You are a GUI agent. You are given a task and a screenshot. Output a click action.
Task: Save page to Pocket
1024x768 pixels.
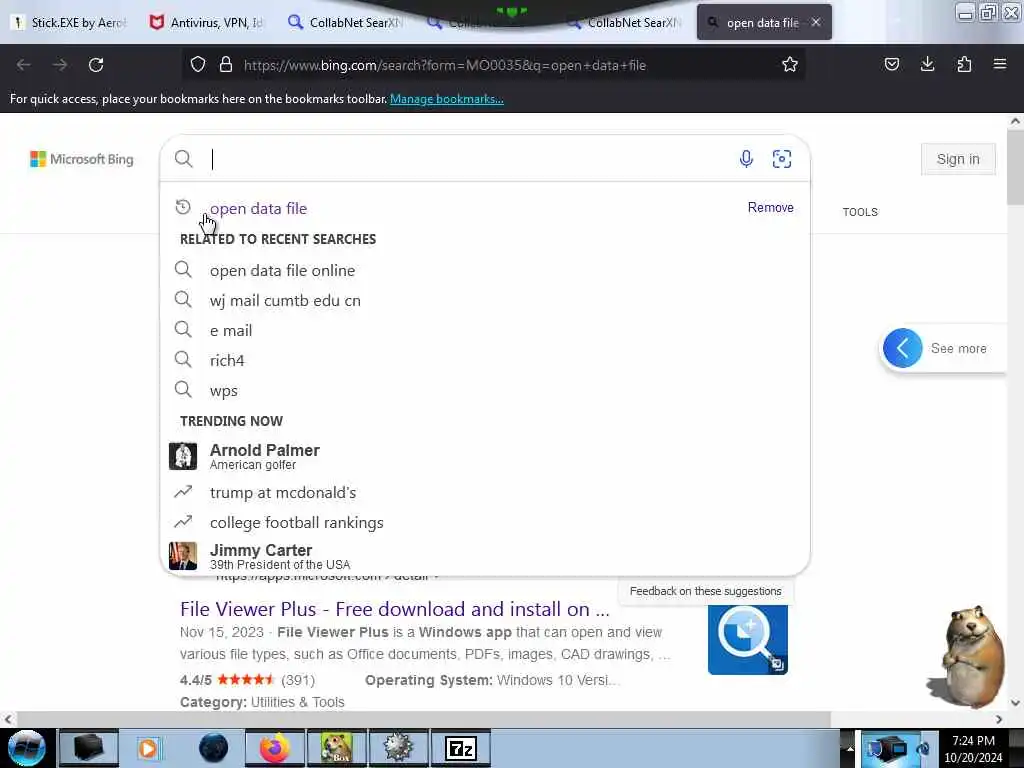tap(891, 64)
